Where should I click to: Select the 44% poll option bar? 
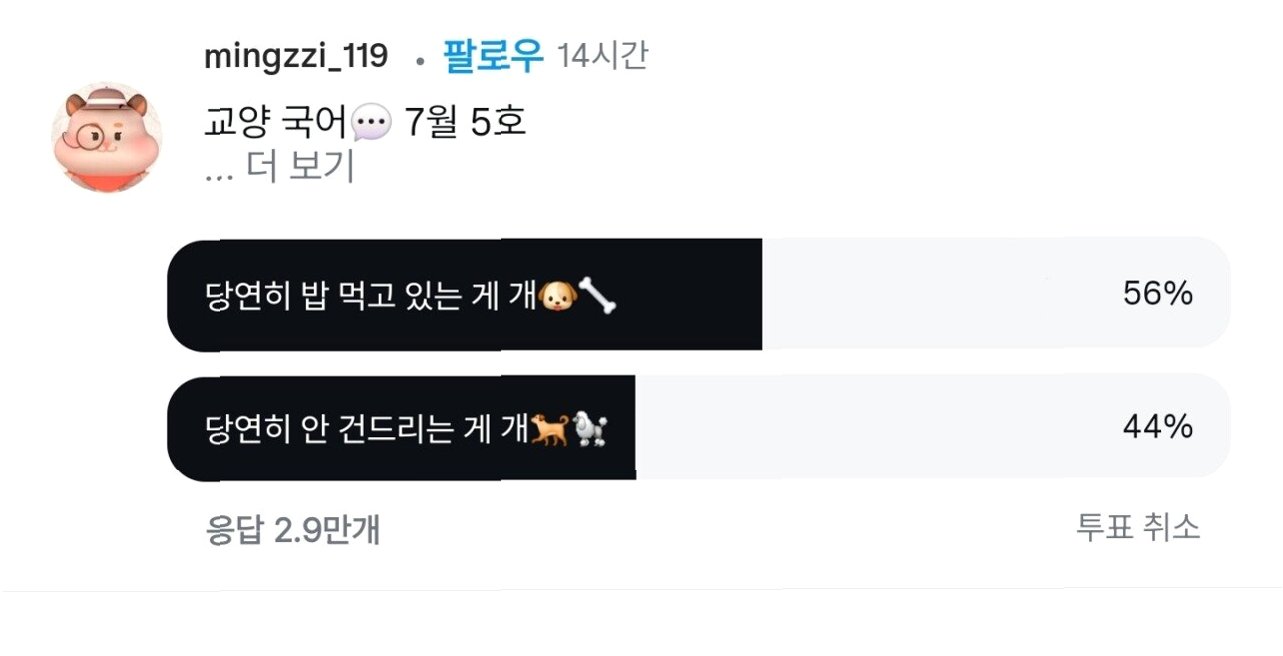click(698, 428)
